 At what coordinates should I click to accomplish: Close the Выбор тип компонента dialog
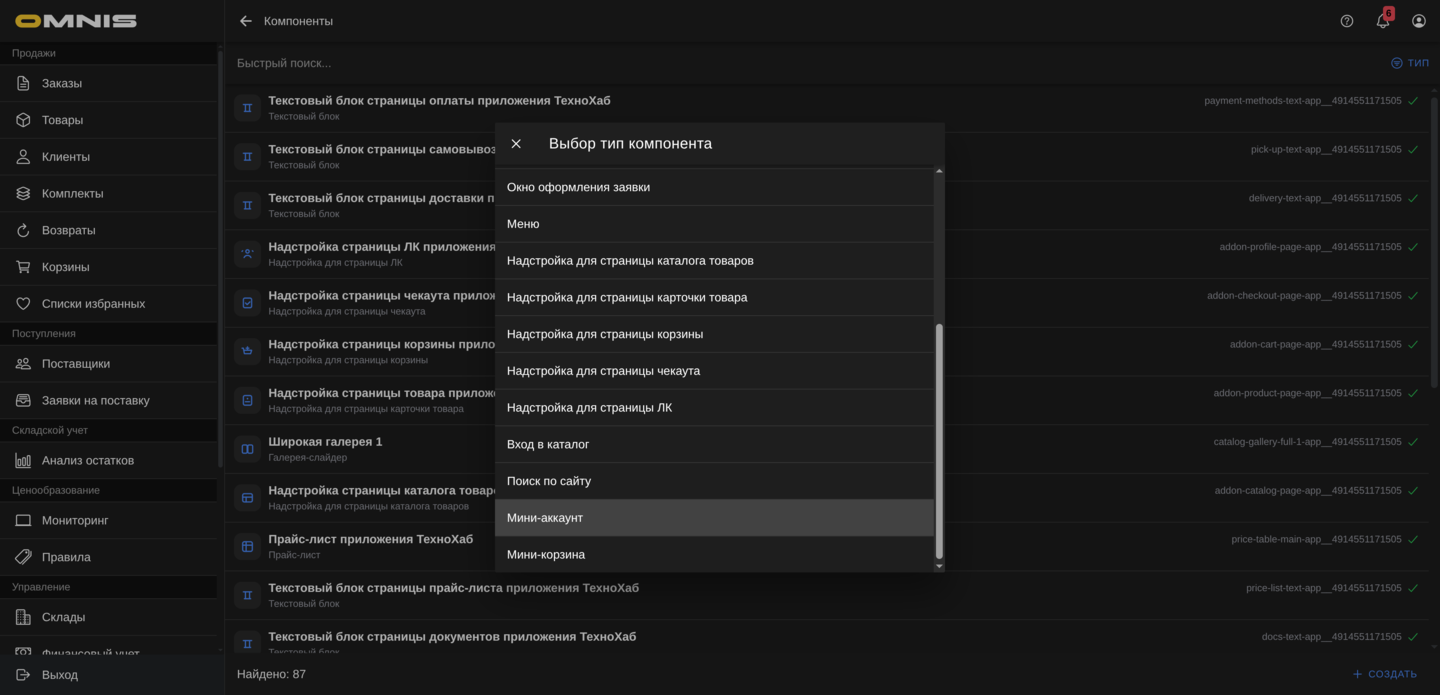click(x=516, y=143)
